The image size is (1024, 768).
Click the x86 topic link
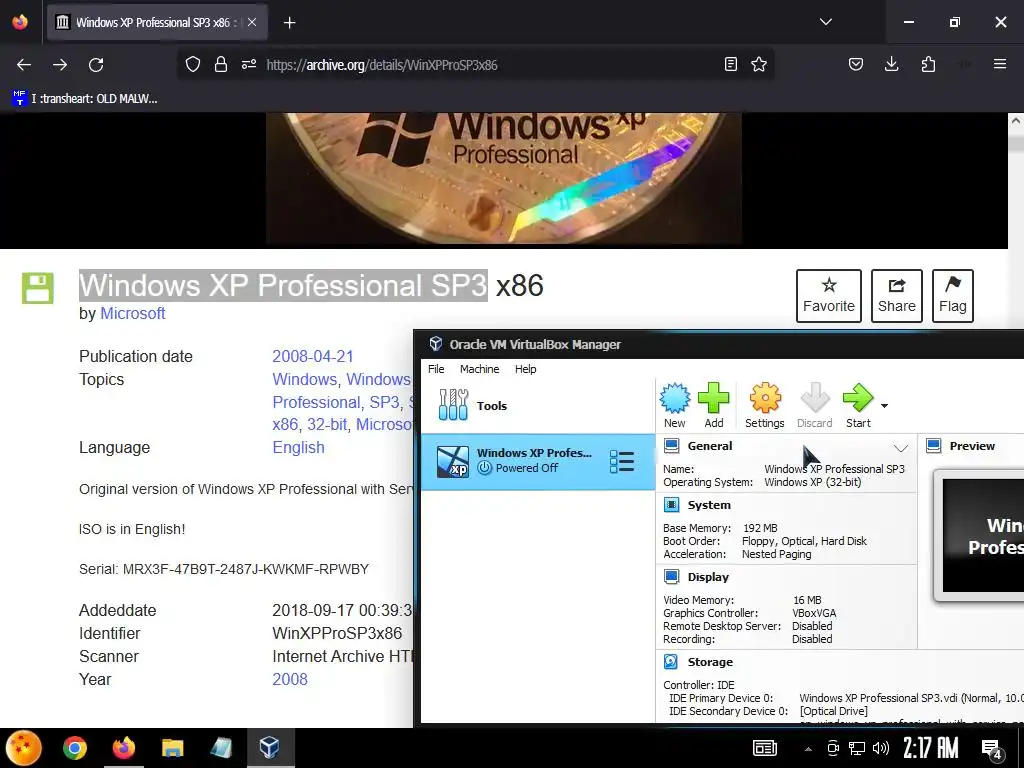click(285, 424)
